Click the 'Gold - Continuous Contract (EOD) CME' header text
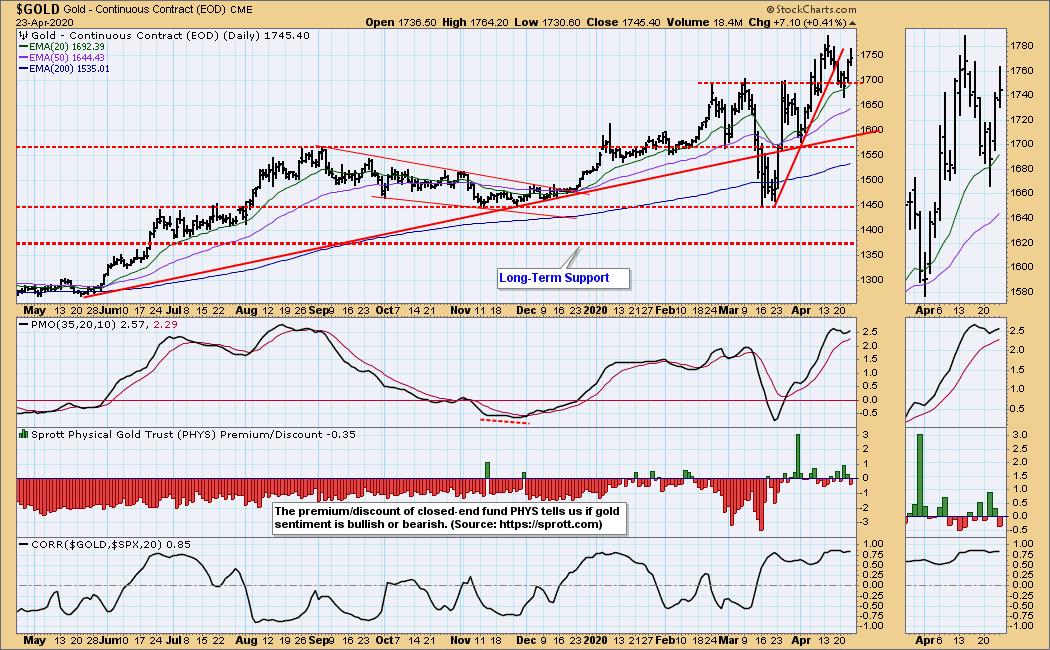 [x=158, y=9]
